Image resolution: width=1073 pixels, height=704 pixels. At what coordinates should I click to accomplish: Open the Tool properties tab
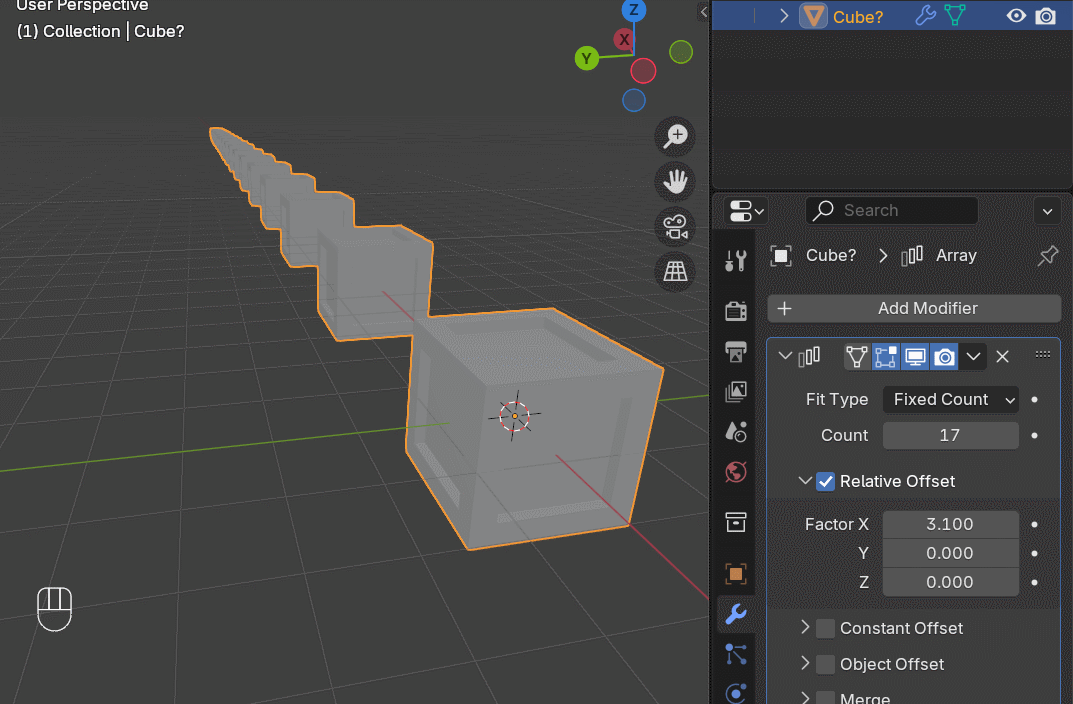coord(736,262)
